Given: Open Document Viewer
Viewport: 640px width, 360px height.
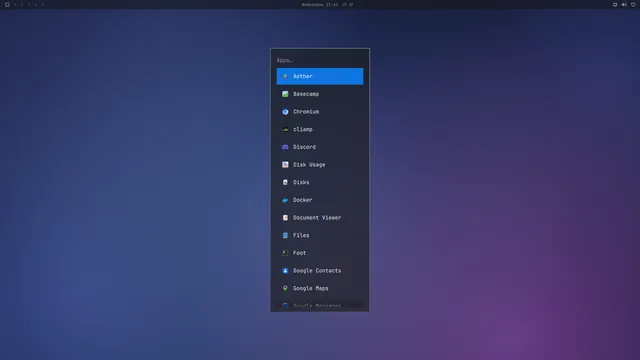Looking at the screenshot, I should (320, 218).
